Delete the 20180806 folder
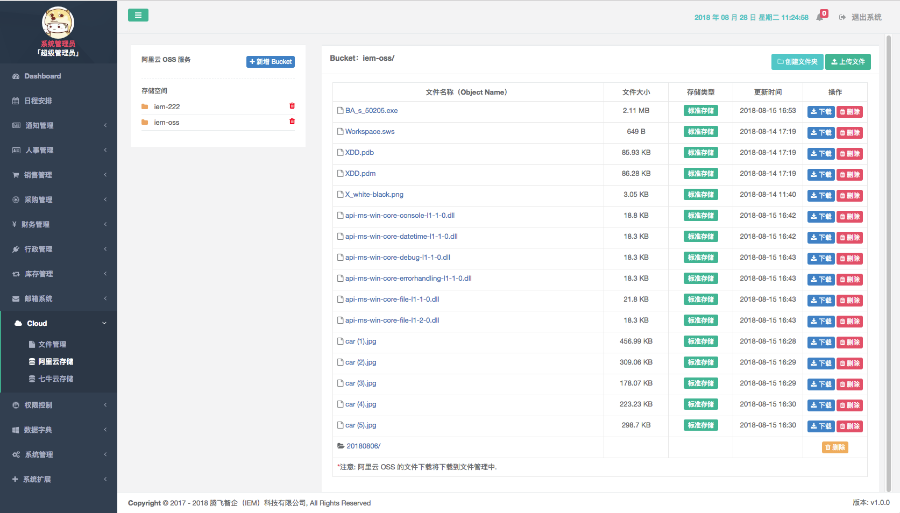 pos(835,447)
